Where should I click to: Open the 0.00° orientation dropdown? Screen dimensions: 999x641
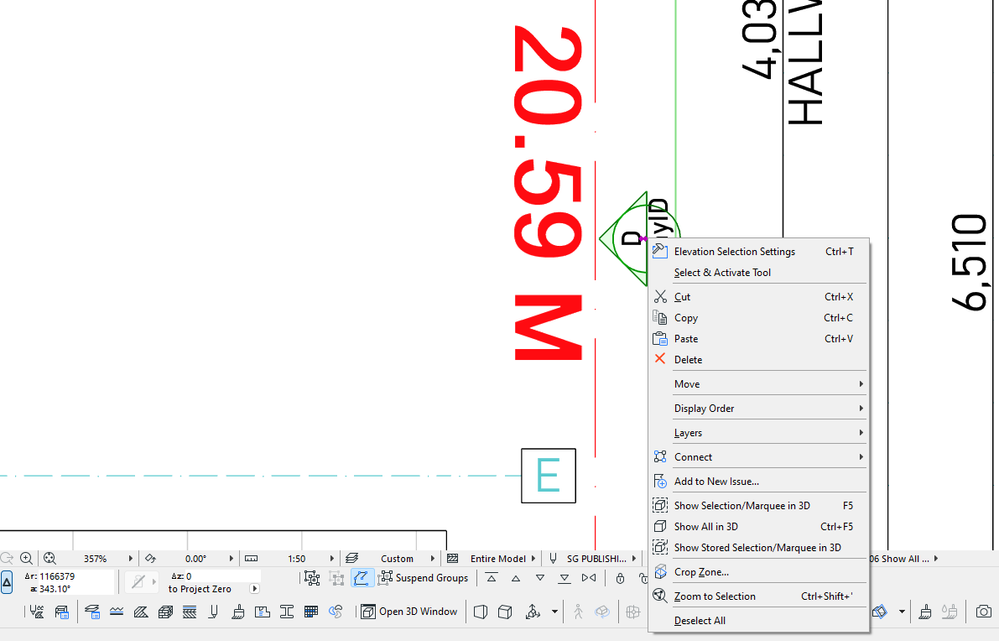(x=231, y=559)
